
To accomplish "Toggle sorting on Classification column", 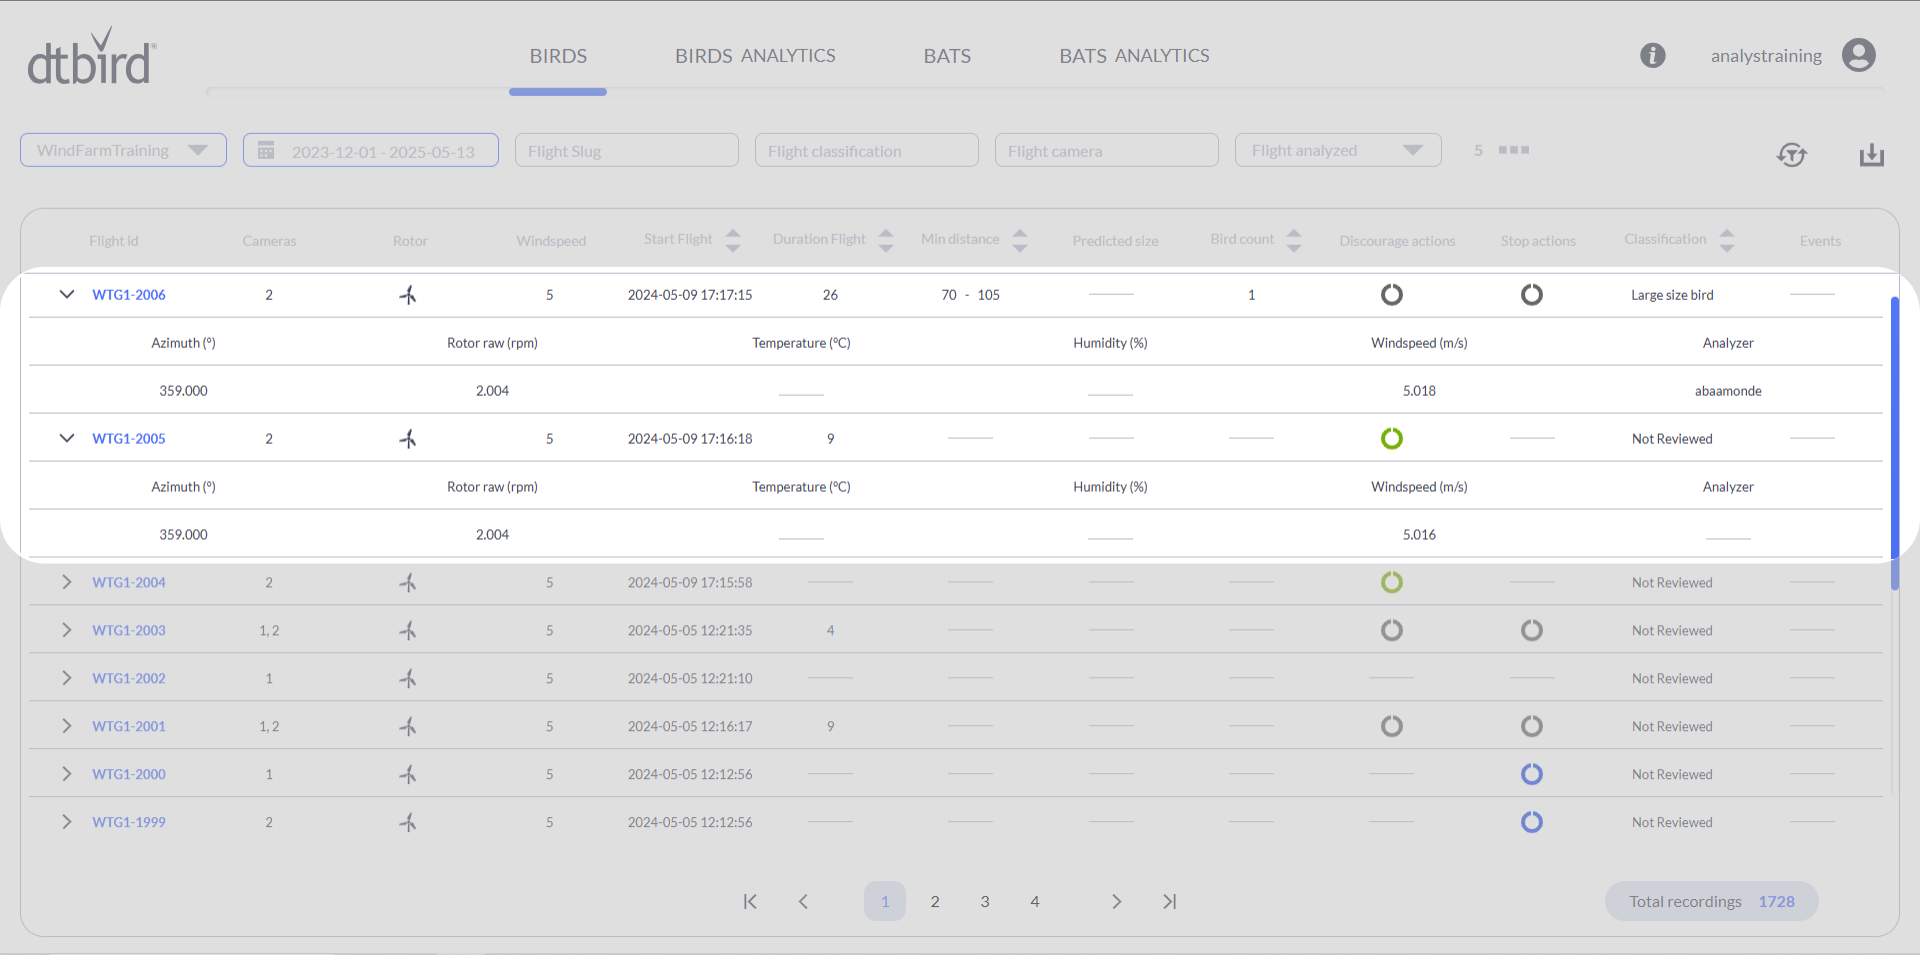I will (x=1726, y=240).
